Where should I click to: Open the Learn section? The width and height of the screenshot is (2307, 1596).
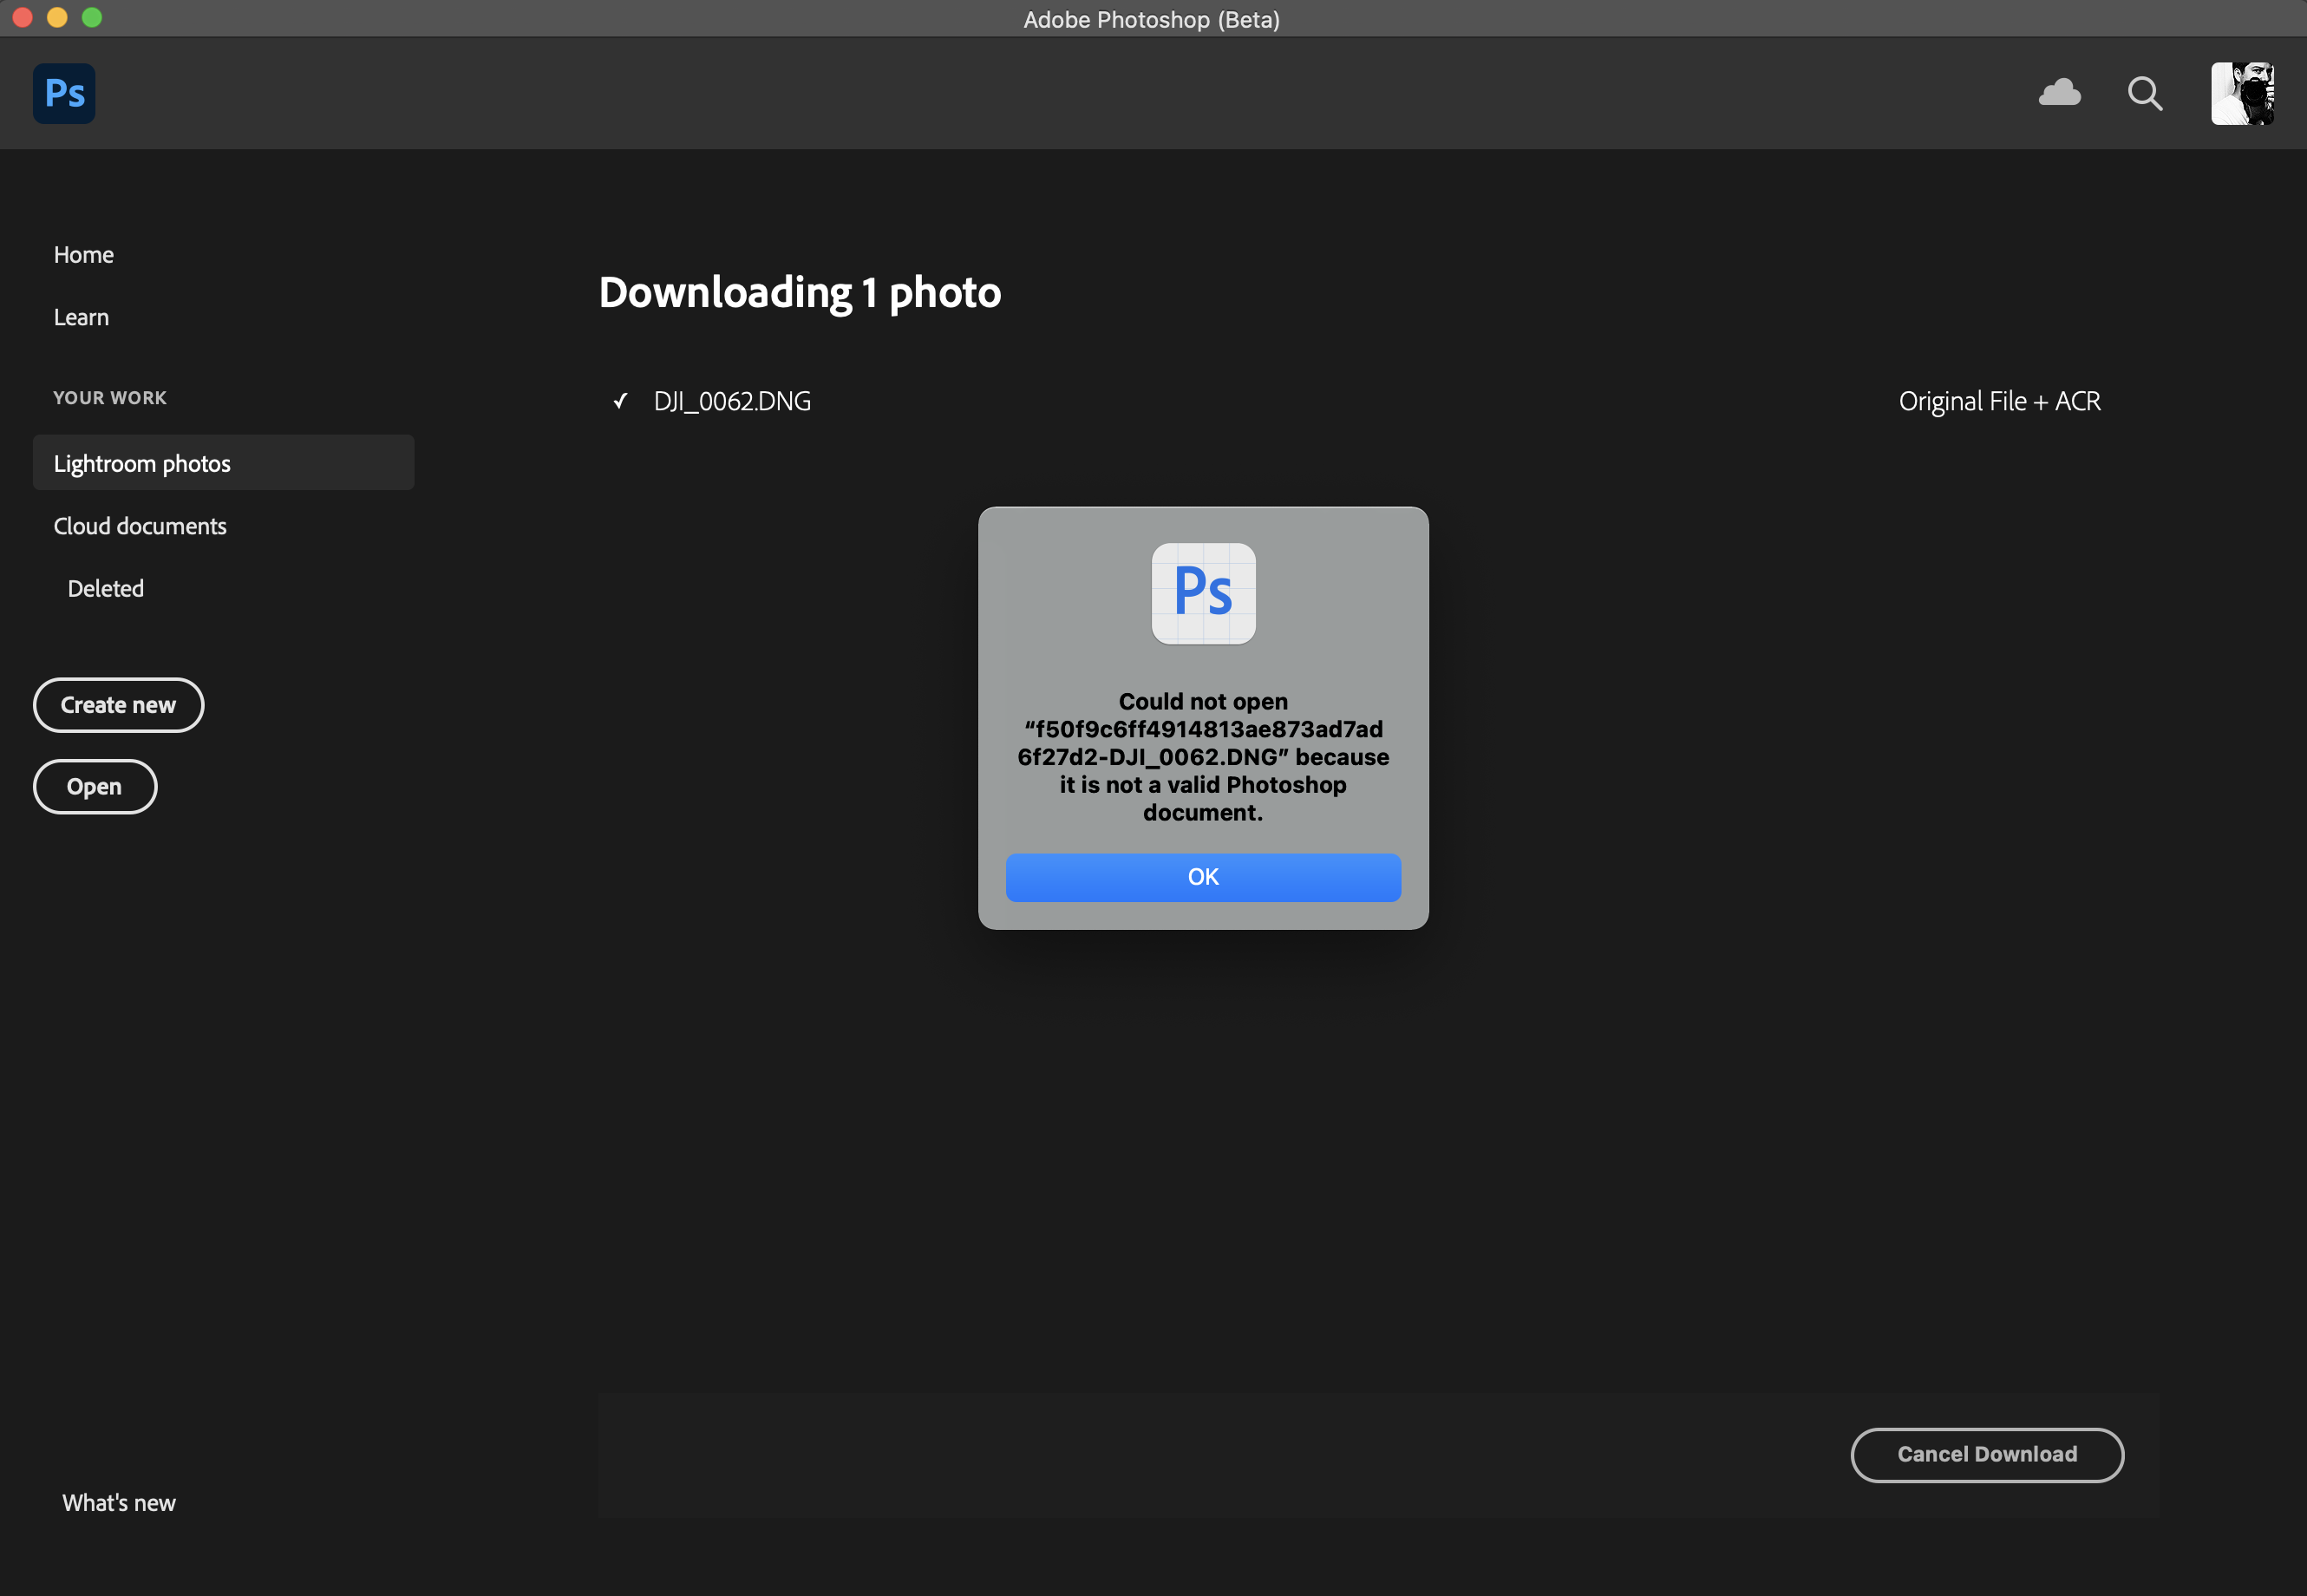pos(81,317)
